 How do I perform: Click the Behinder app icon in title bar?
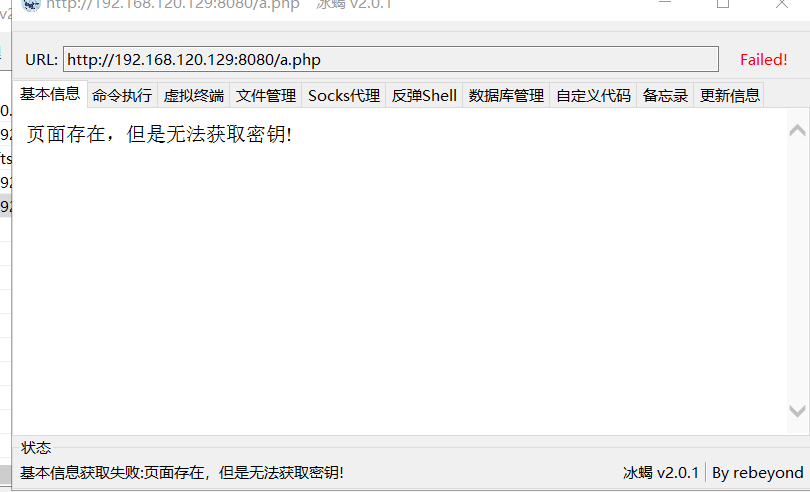click(31, 5)
